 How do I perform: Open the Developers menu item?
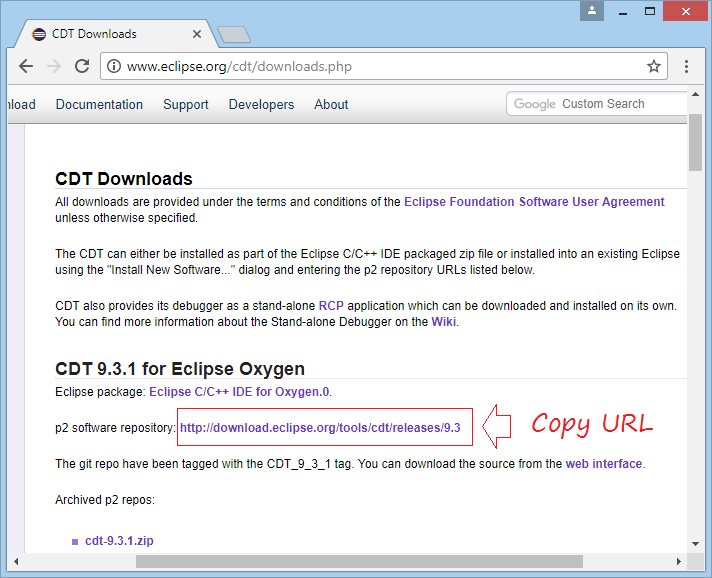tap(261, 104)
